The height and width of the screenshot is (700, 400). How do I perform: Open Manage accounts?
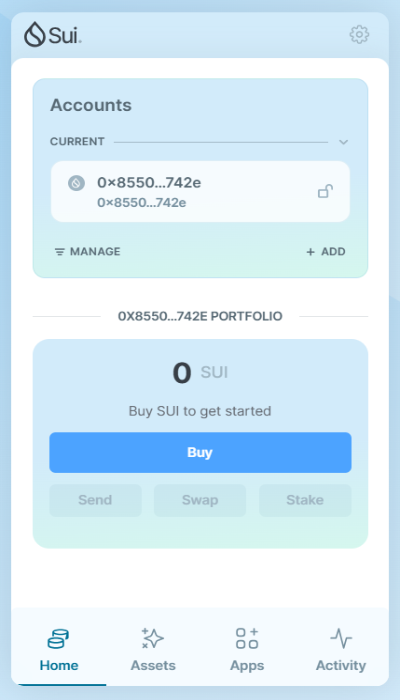tap(88, 252)
